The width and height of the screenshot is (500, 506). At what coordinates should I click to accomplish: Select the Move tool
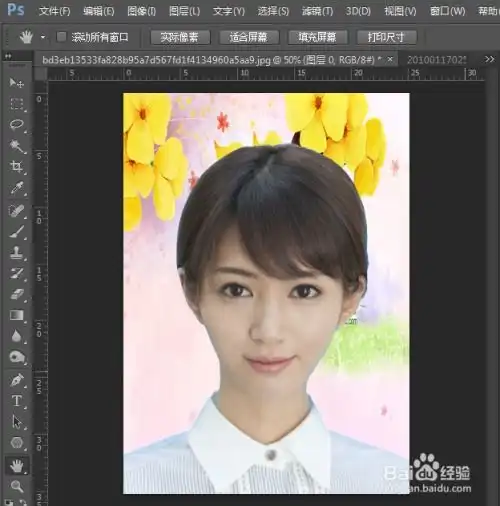tap(16, 82)
